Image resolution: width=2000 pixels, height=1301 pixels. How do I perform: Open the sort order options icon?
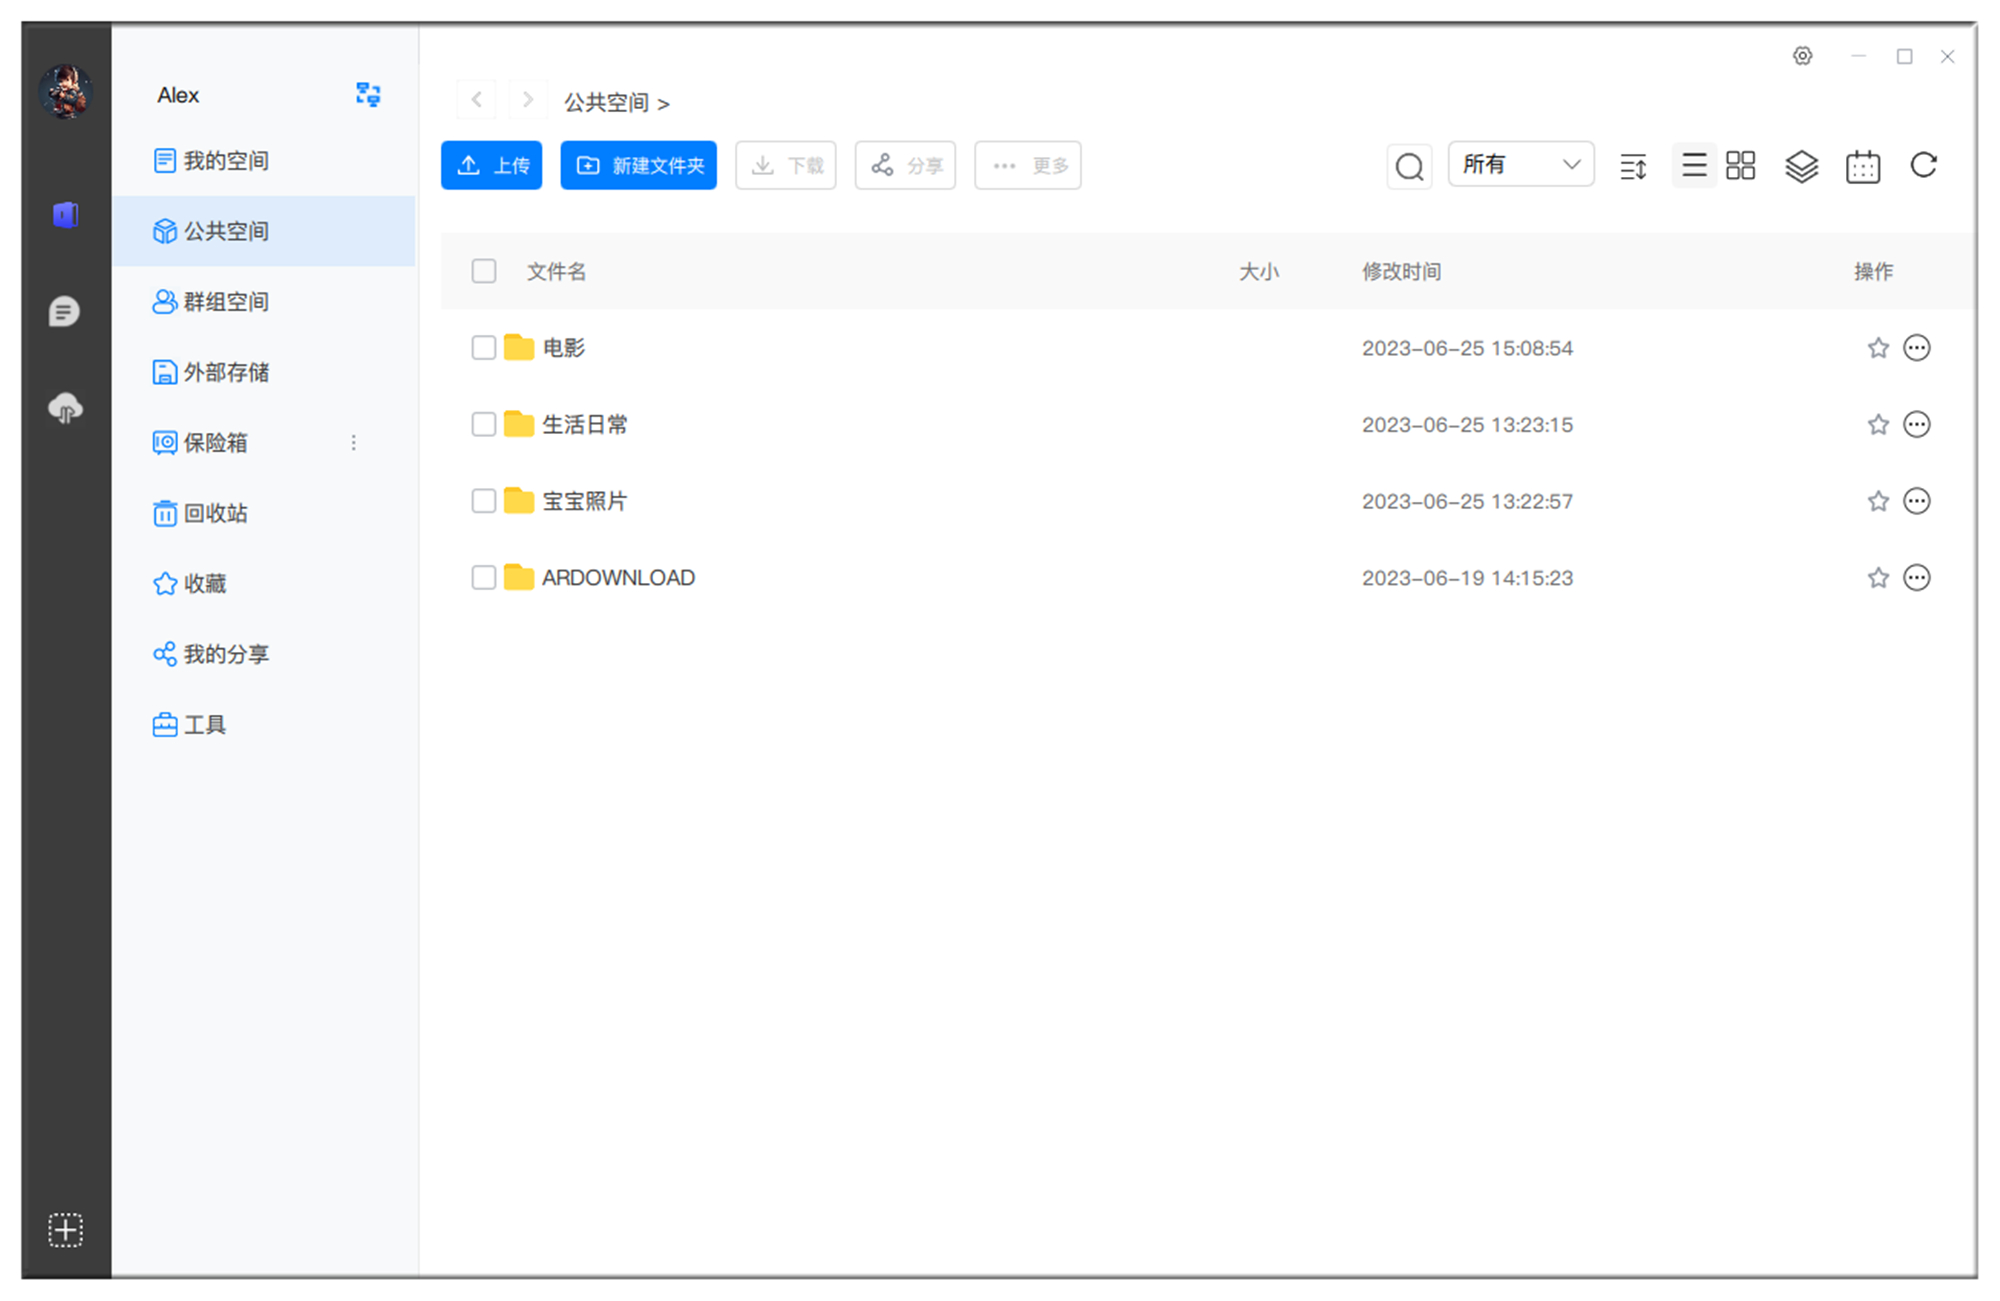[x=1632, y=165]
